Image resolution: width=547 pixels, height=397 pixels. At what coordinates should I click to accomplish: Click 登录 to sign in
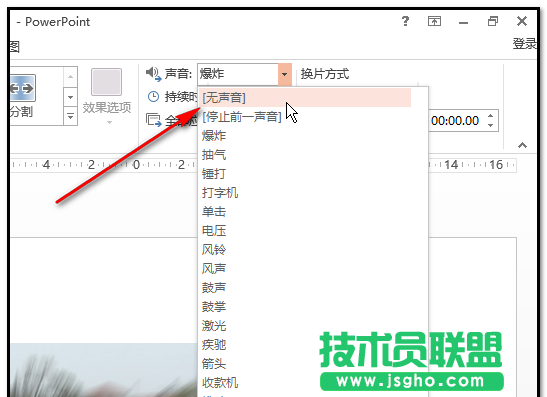[524, 44]
